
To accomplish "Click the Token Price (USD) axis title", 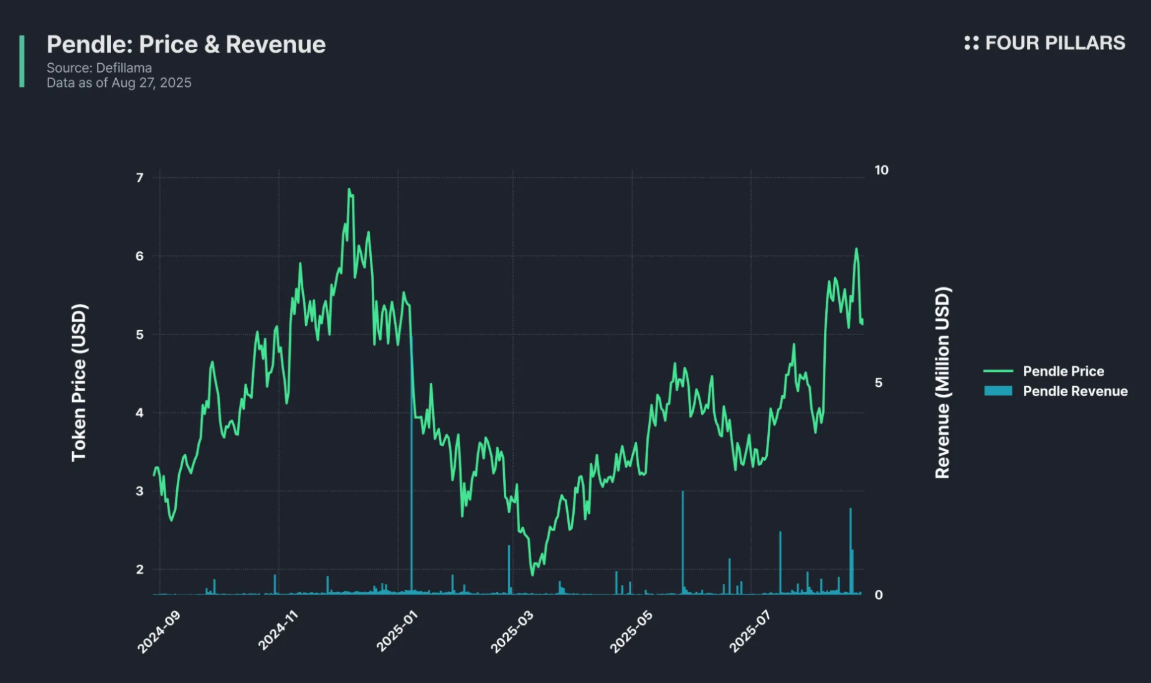I will coord(79,383).
